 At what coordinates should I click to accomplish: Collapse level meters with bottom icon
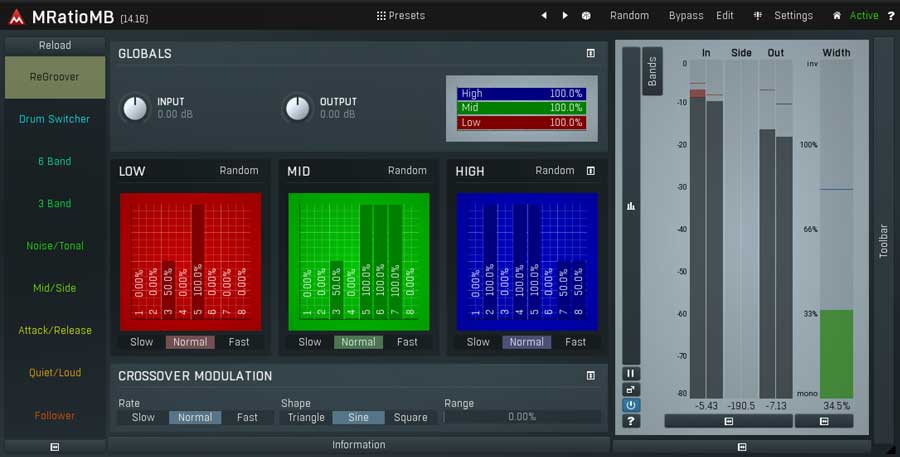(728, 421)
